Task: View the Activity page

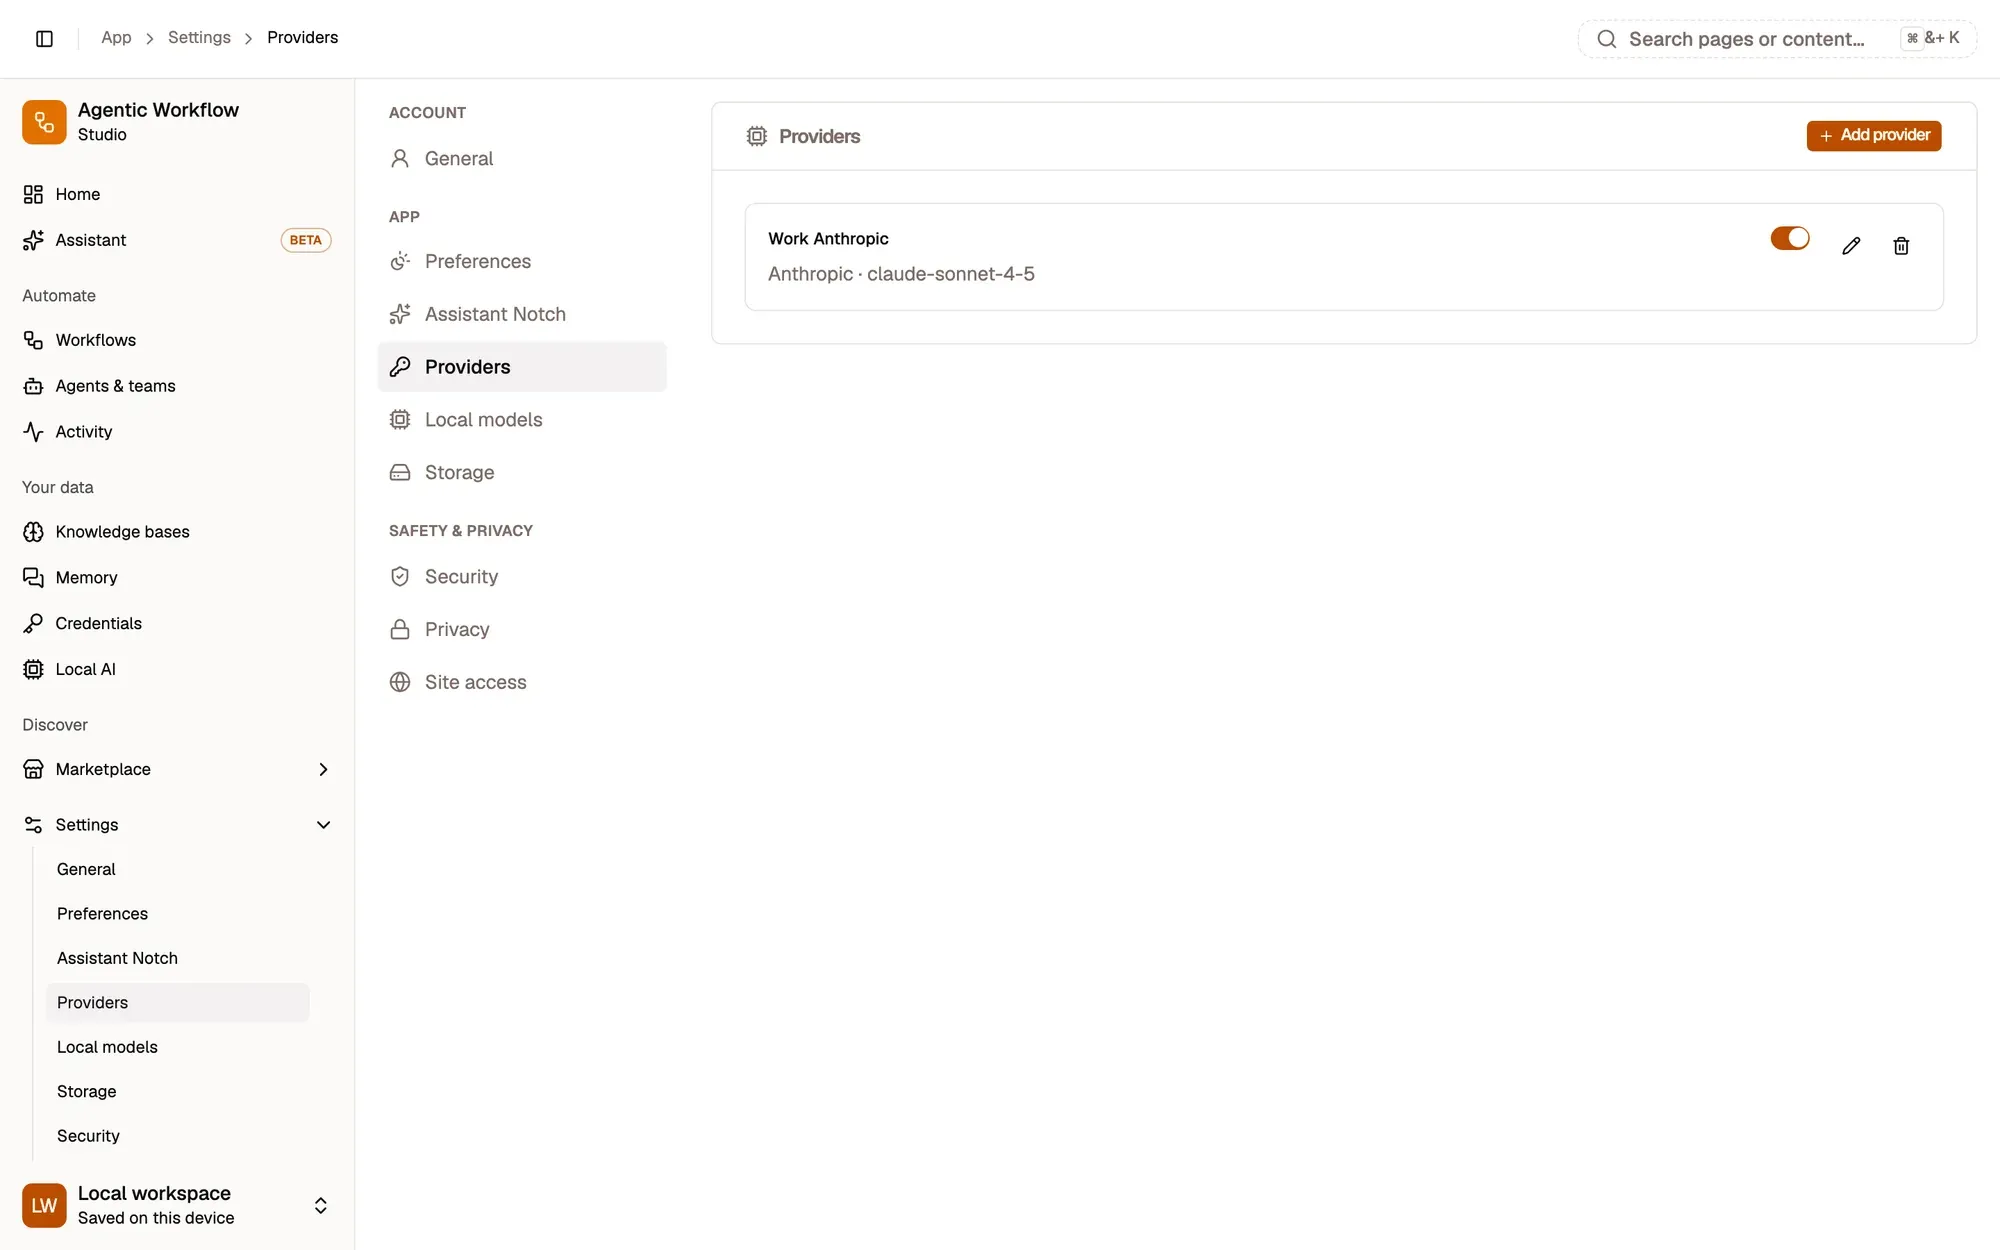Action: pos(177,432)
